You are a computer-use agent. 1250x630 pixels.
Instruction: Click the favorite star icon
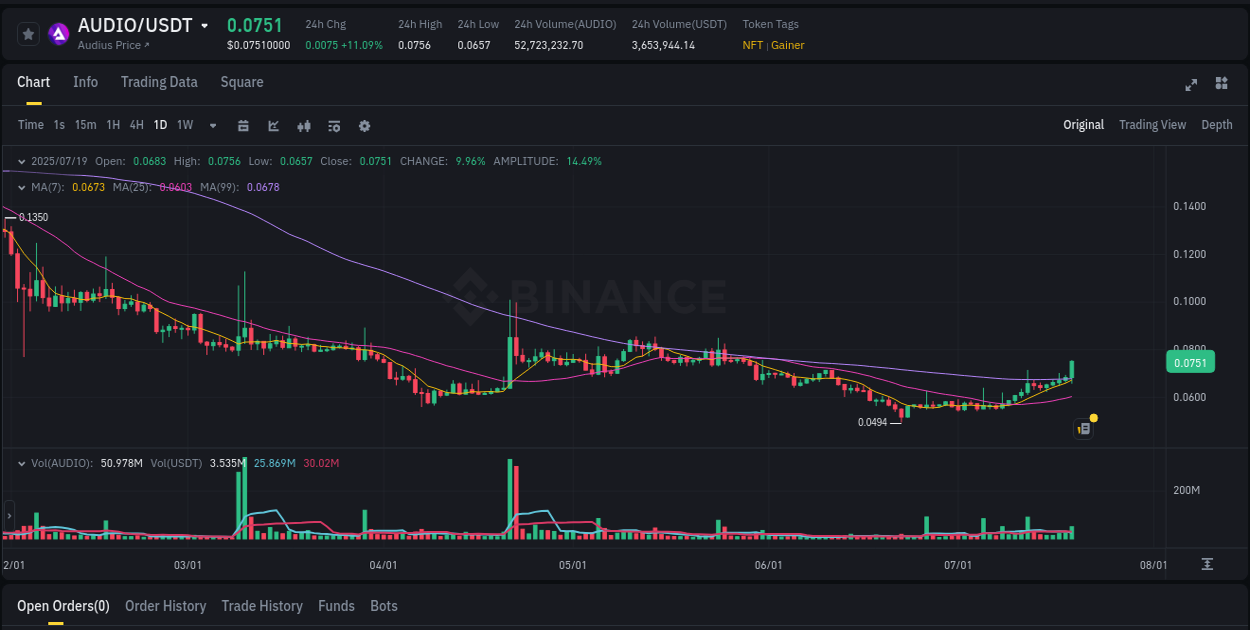28,33
